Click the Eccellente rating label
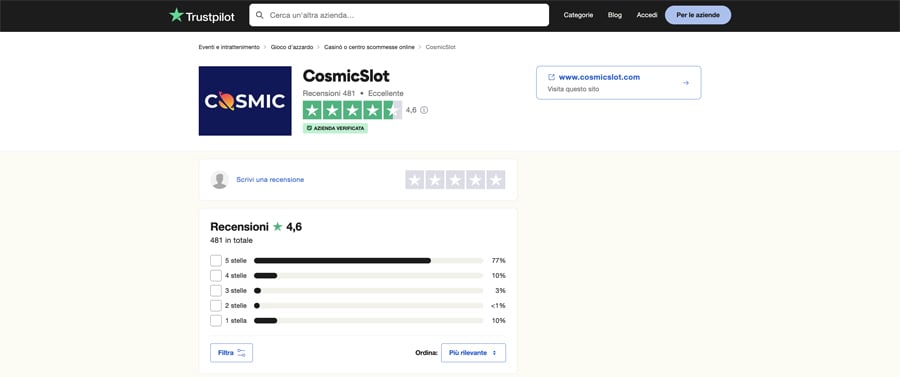The height and width of the screenshot is (377, 900). 386,93
